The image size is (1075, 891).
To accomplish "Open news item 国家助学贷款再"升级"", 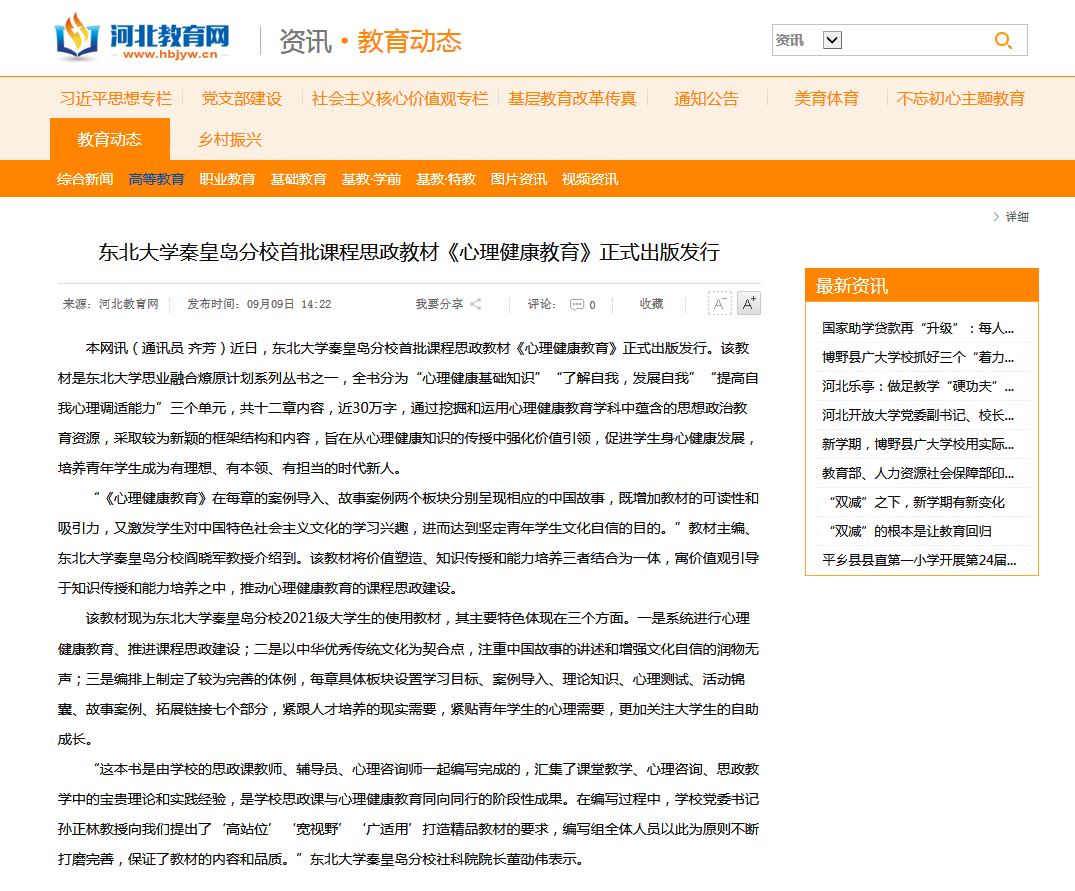I will [918, 328].
